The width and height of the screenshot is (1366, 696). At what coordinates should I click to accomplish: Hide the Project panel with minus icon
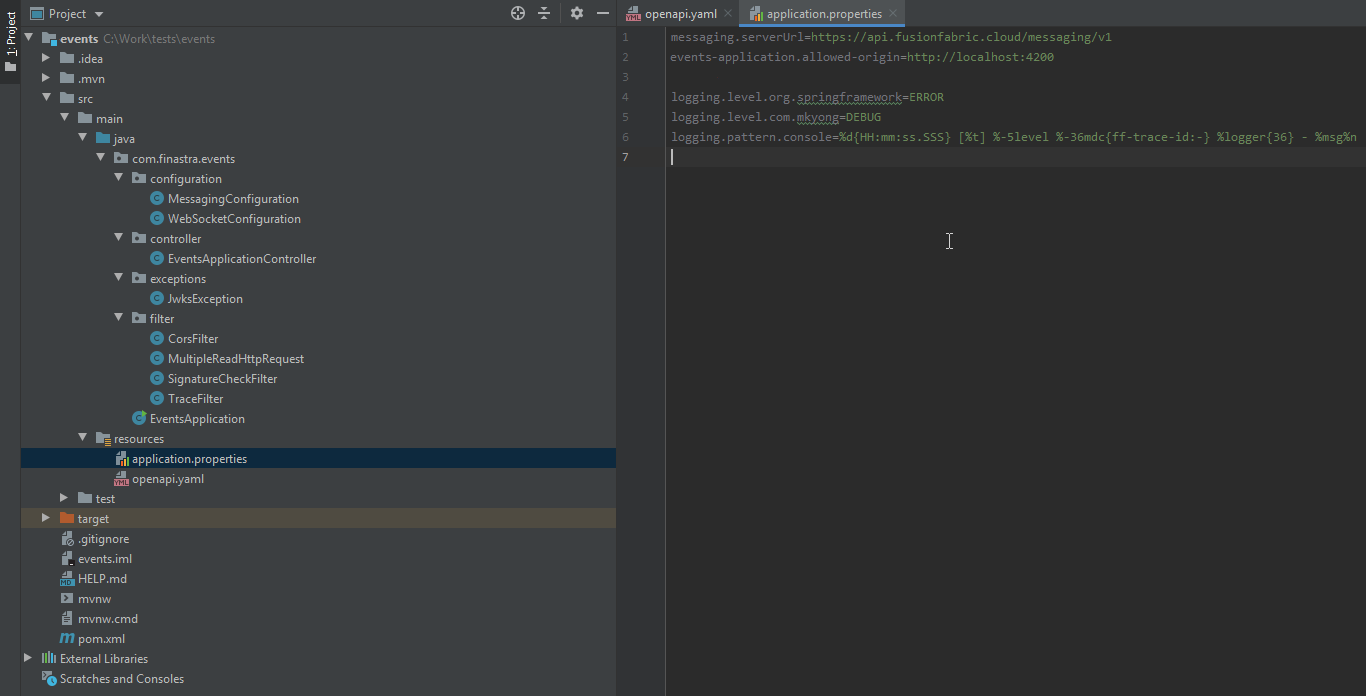pyautogui.click(x=603, y=13)
